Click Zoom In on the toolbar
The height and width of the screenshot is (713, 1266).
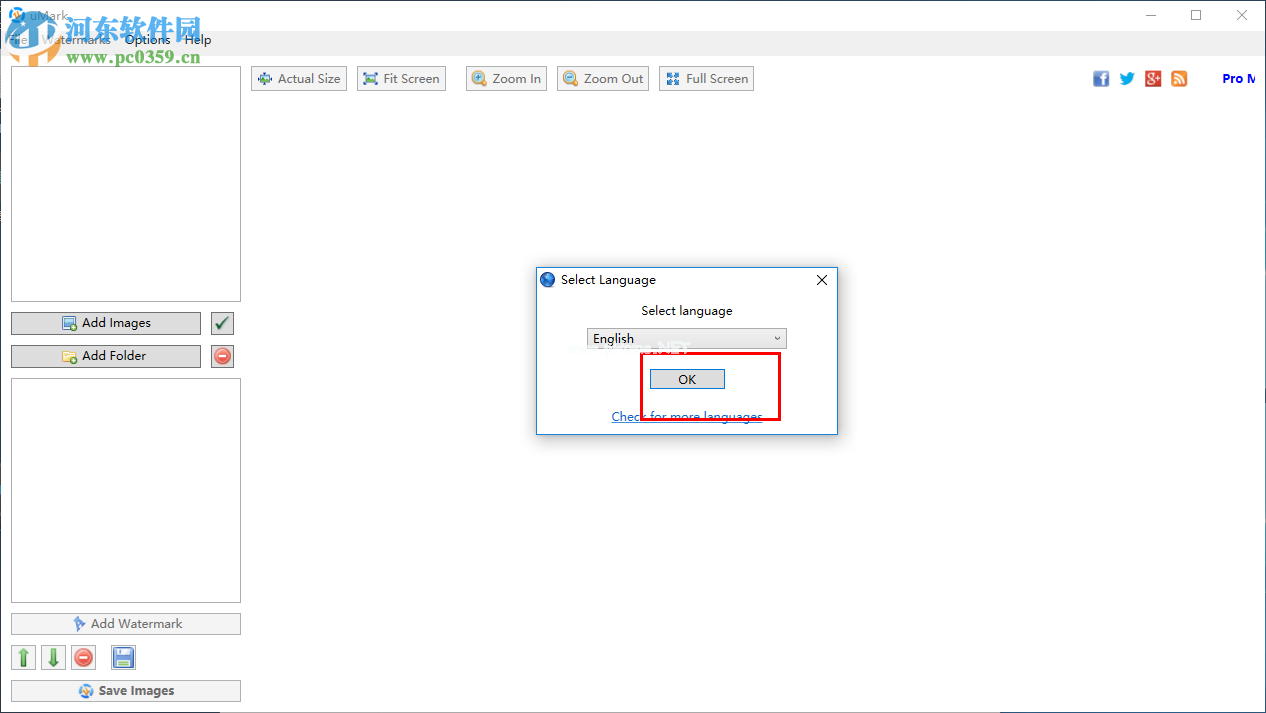(x=506, y=79)
